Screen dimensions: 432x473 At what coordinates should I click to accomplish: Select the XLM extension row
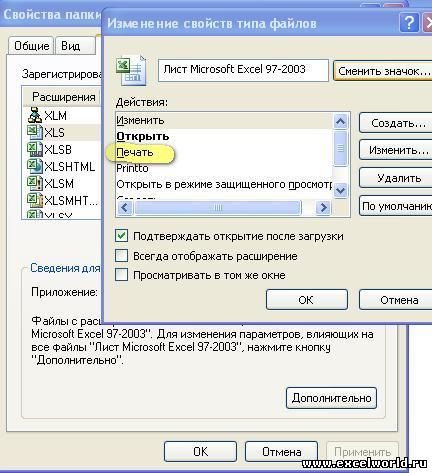coord(63,115)
